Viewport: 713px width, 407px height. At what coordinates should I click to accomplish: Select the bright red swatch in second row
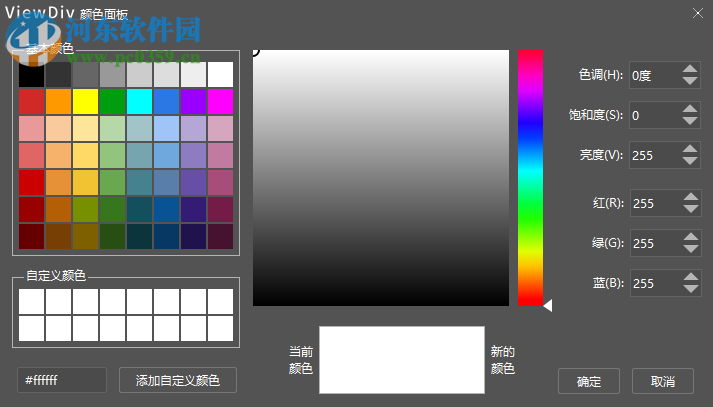[31, 101]
